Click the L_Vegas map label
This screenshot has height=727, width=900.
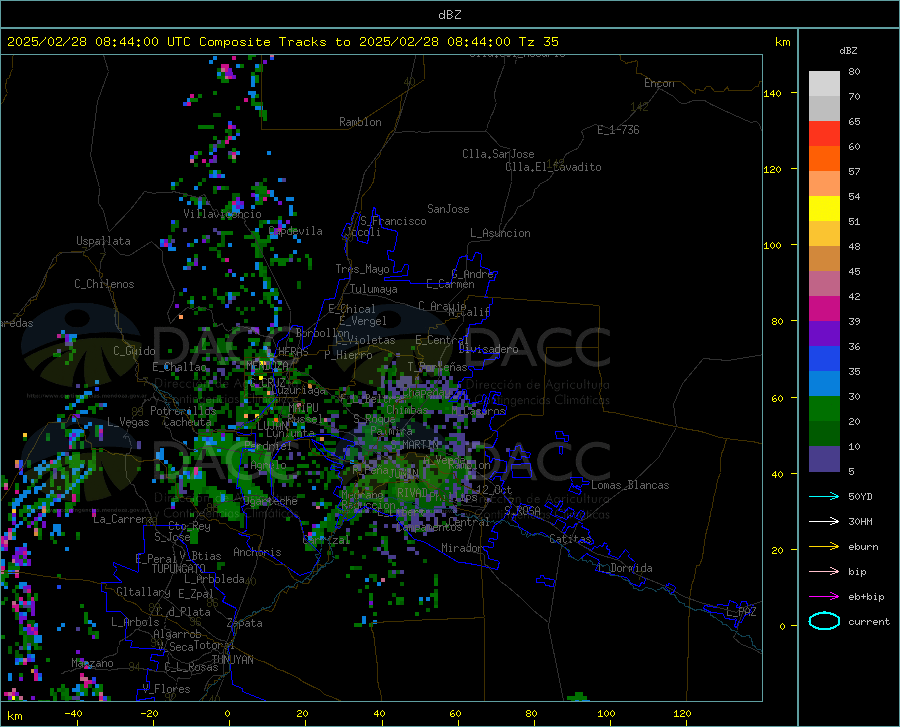click(128, 422)
